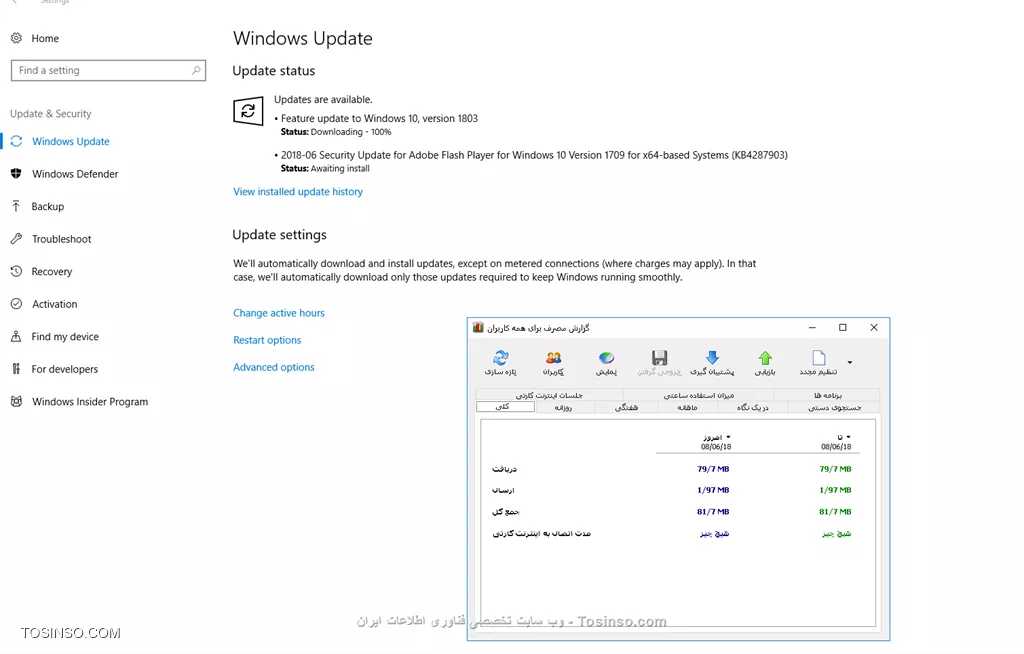Open the Restart options link
Viewport: 1024px width, 654px height.
coord(267,340)
